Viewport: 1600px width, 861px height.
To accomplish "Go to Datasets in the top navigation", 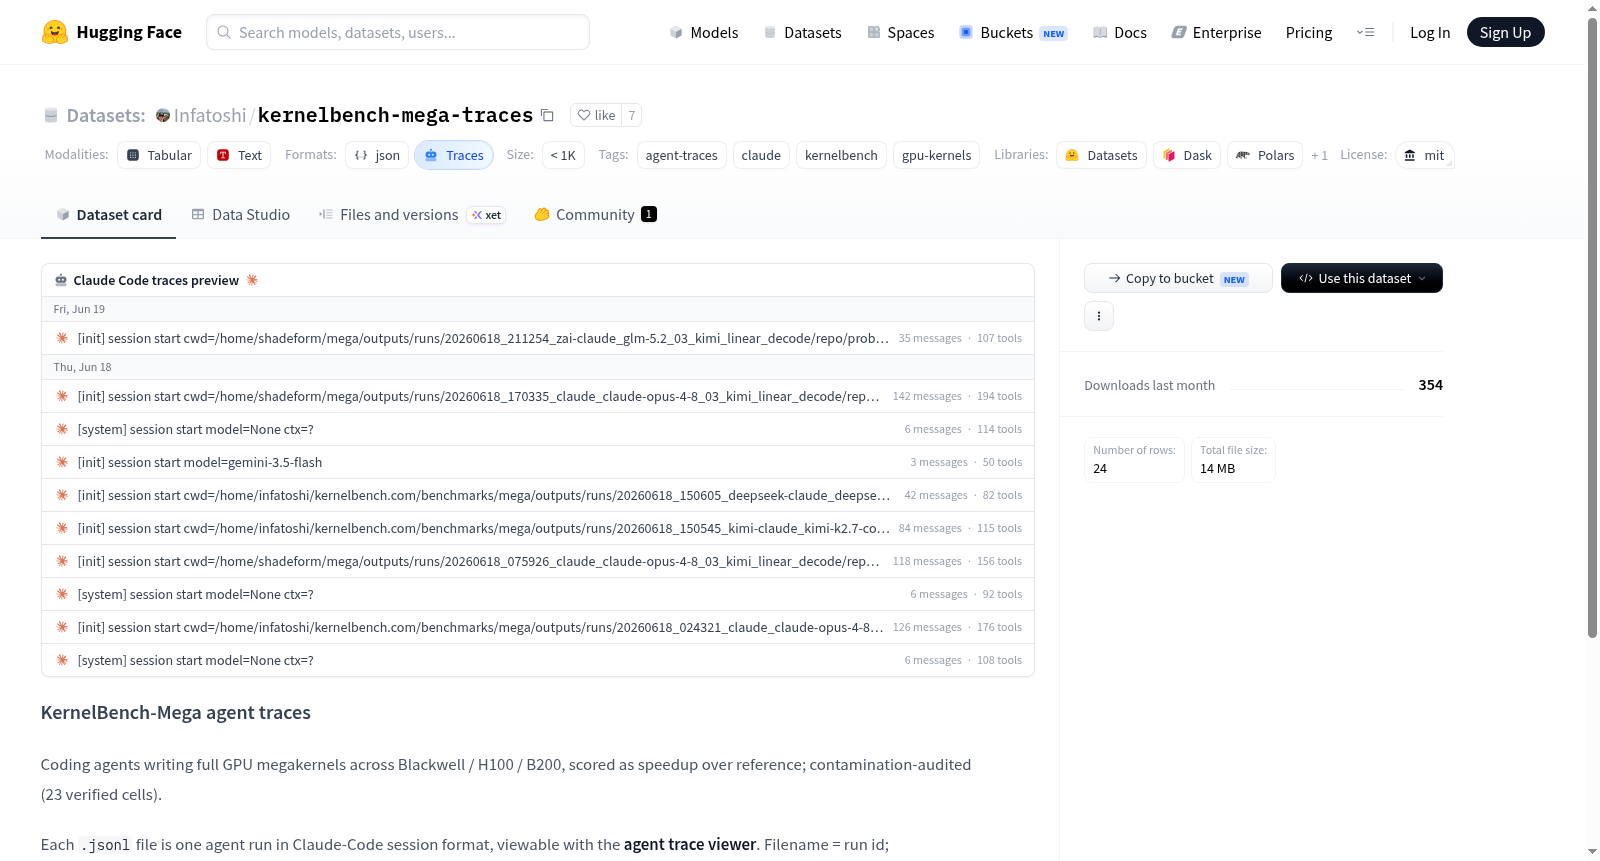I will point(803,32).
